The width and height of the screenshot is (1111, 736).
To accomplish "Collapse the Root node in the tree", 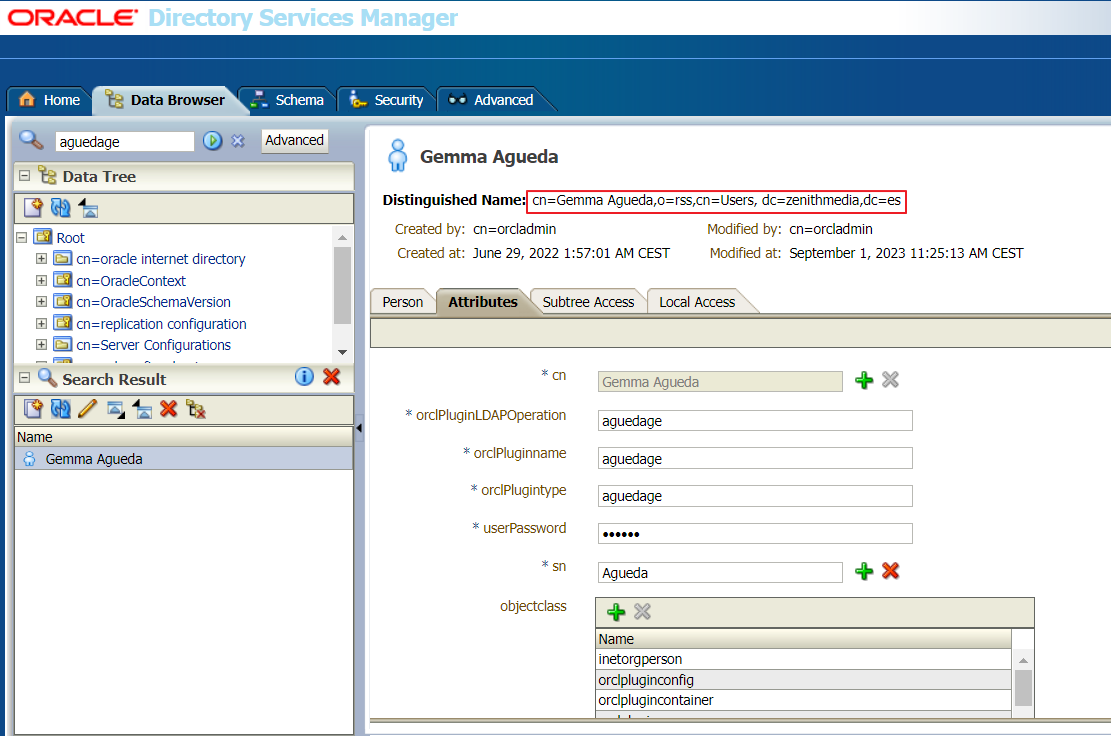I will [21, 238].
